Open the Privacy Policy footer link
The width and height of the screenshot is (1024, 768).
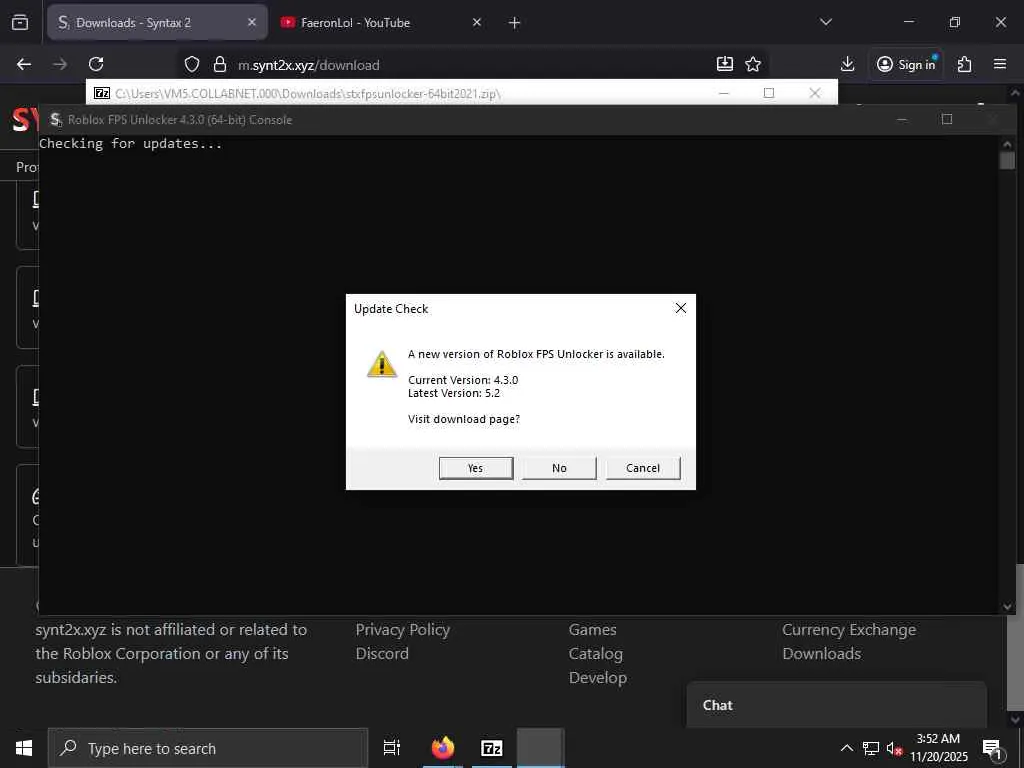click(402, 630)
